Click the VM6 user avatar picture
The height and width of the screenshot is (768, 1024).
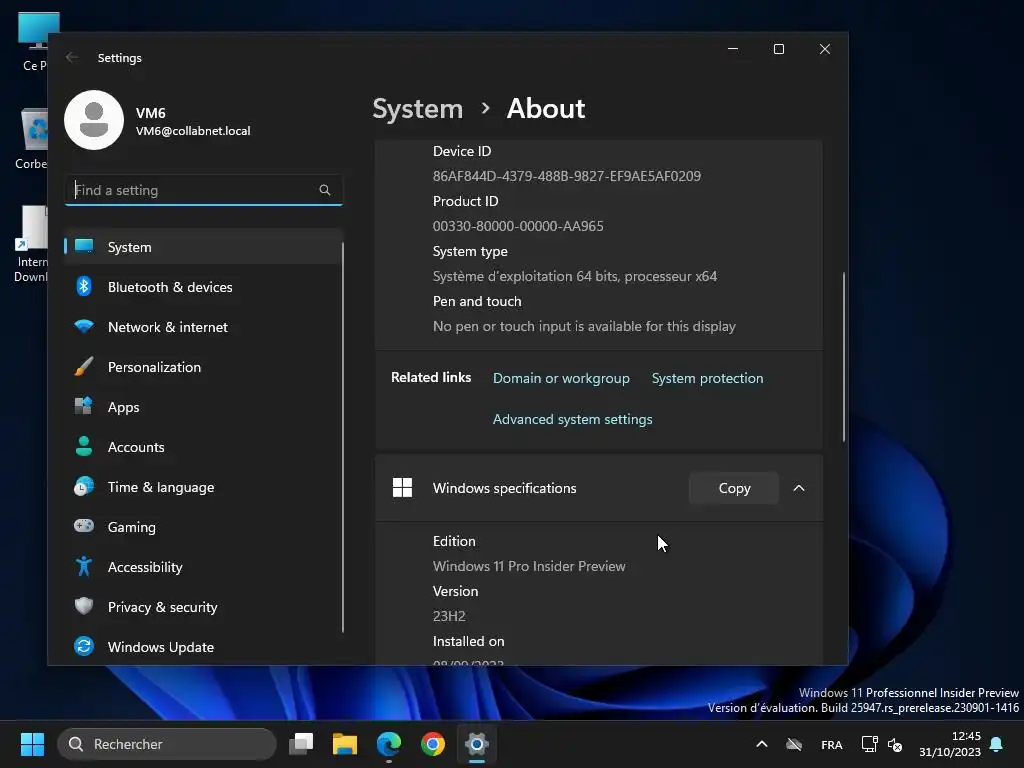point(94,120)
